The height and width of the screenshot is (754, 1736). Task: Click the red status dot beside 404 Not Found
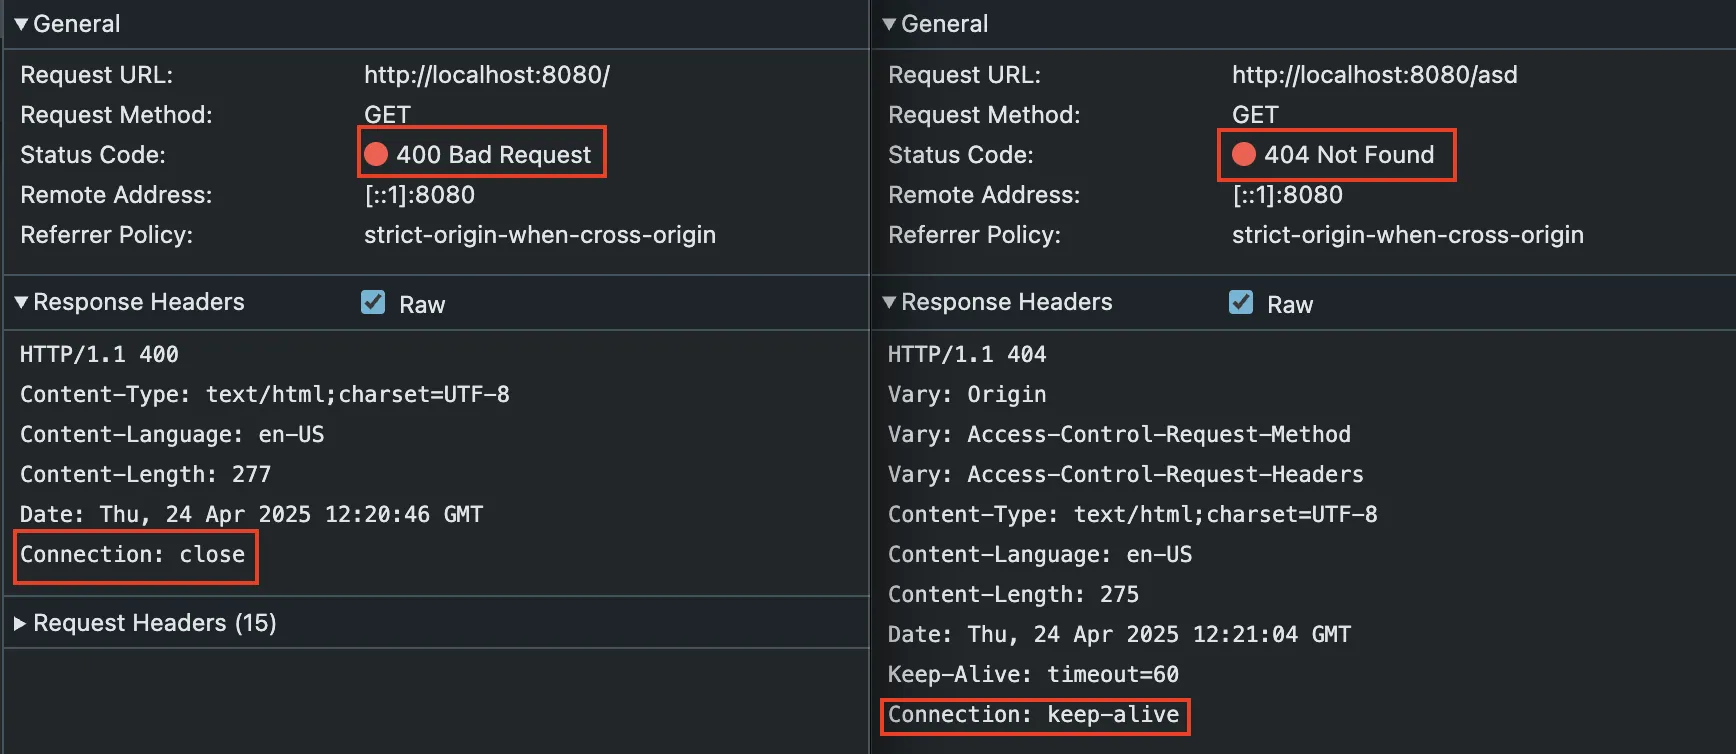pyautogui.click(x=1244, y=154)
